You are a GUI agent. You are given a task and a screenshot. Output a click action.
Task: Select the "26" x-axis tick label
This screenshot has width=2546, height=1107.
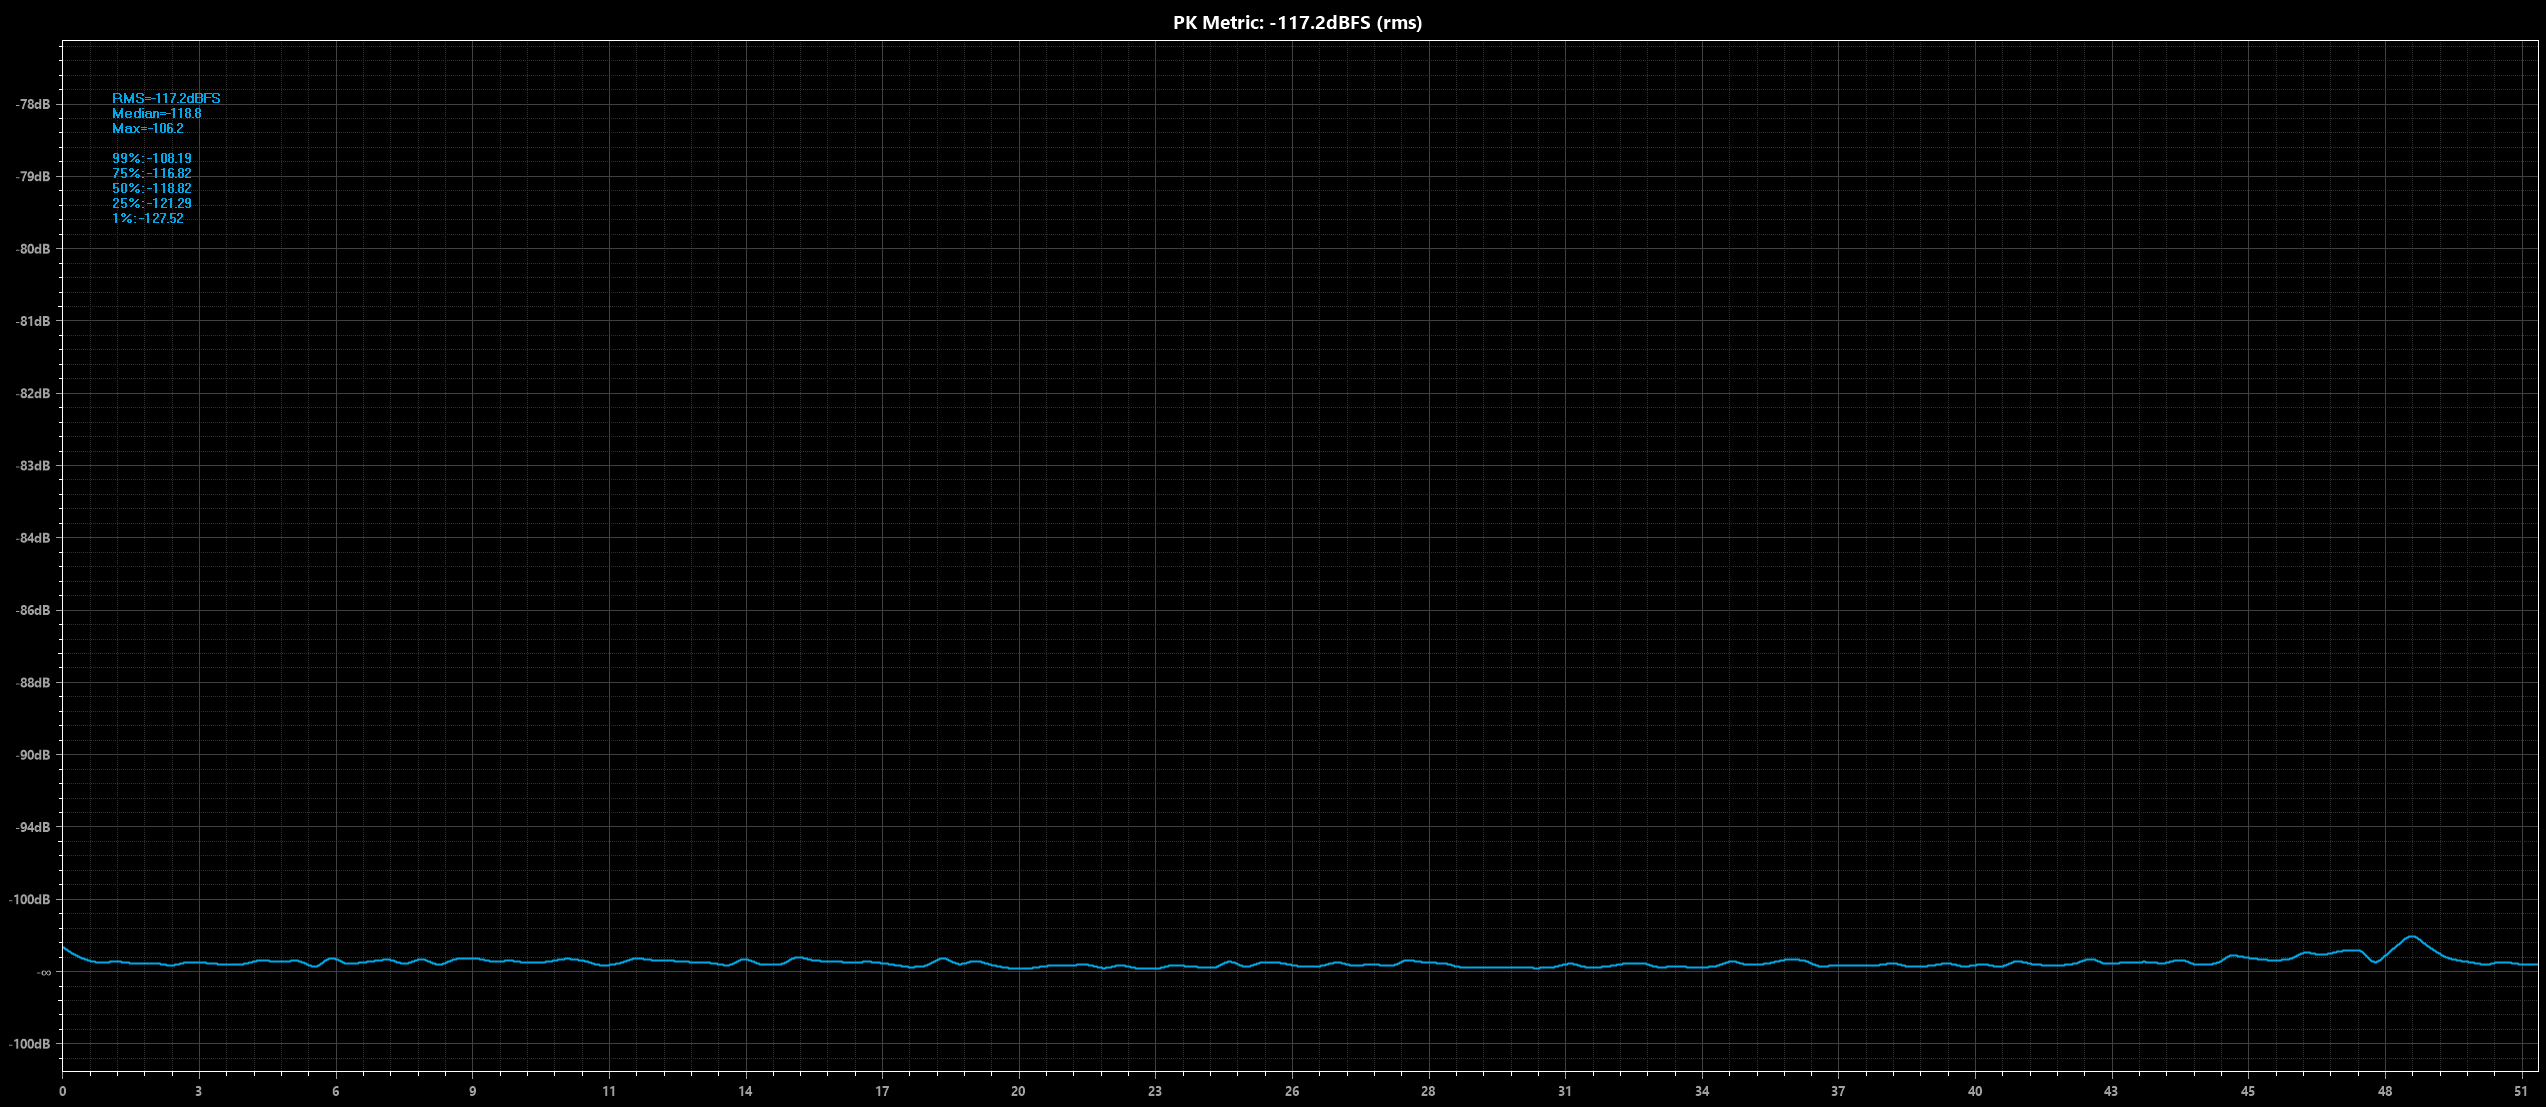click(x=1292, y=1091)
